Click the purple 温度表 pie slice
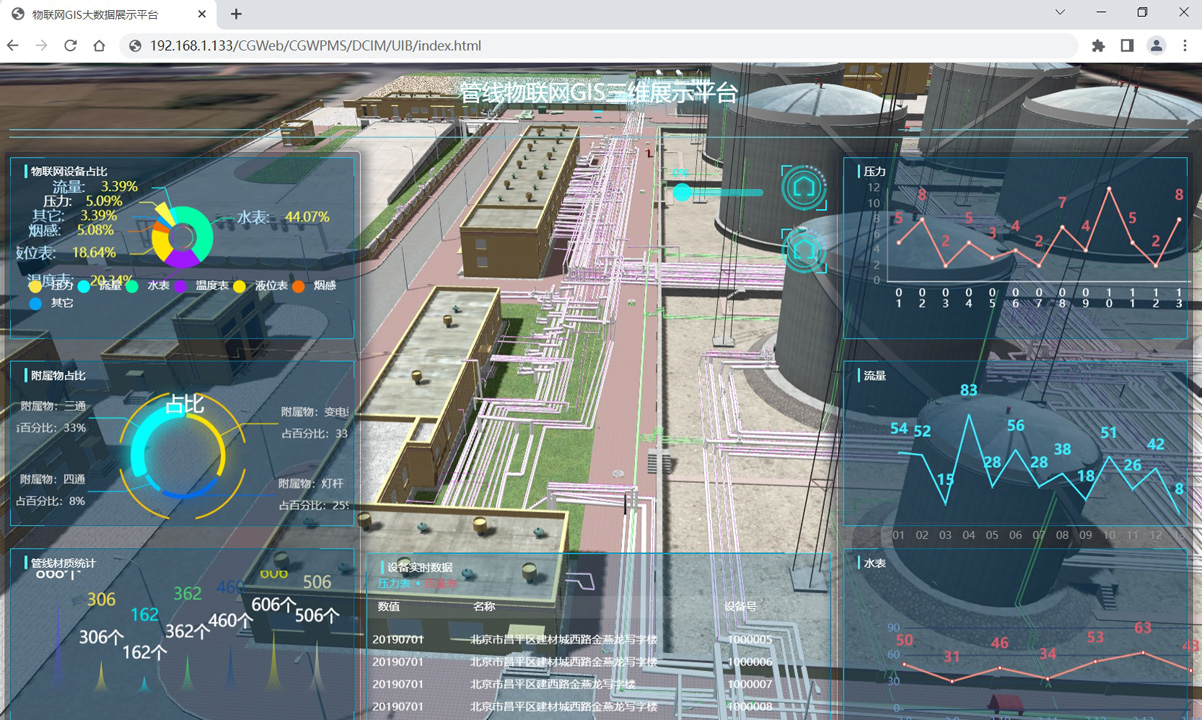 (181, 259)
